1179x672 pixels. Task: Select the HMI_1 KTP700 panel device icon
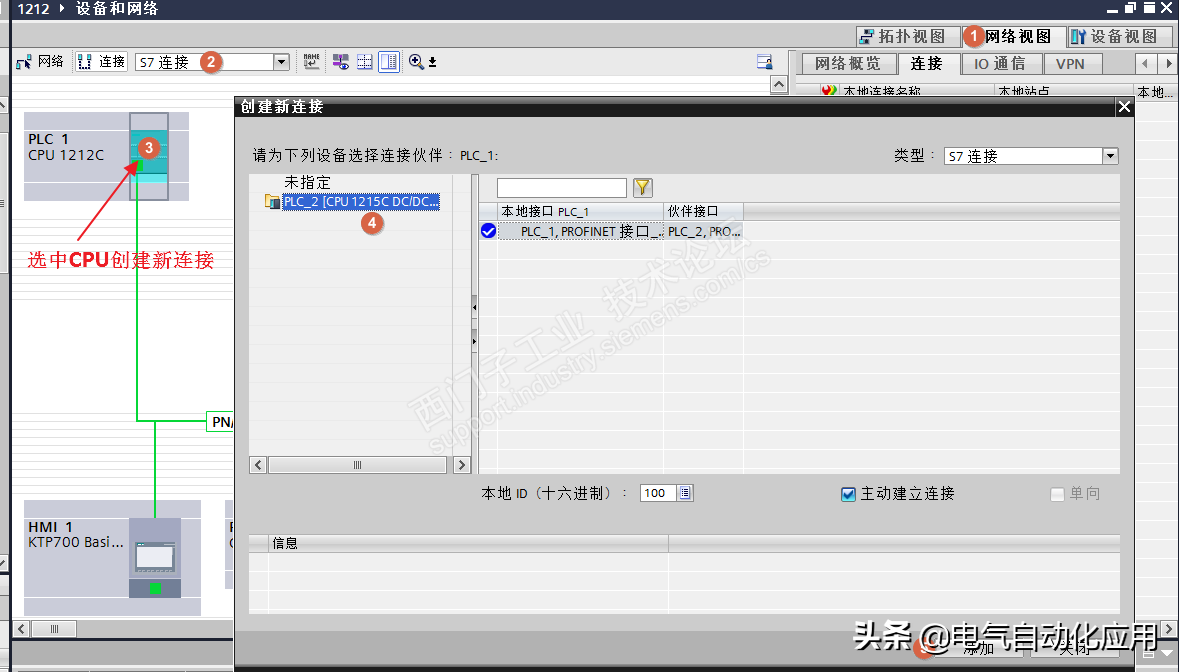pyautogui.click(x=155, y=557)
